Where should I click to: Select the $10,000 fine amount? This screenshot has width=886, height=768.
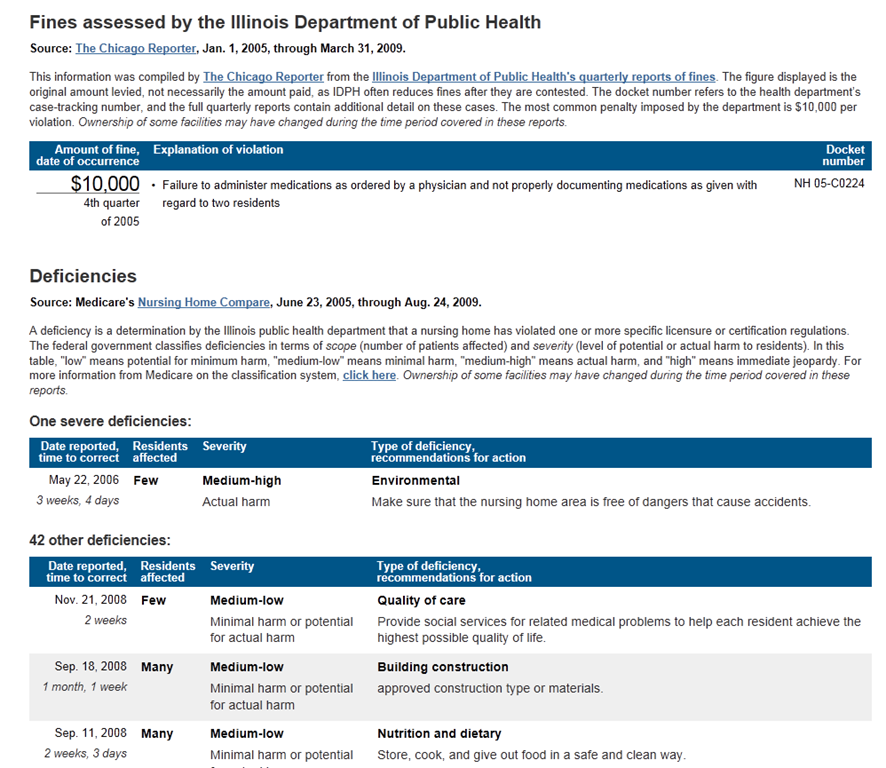(x=105, y=184)
